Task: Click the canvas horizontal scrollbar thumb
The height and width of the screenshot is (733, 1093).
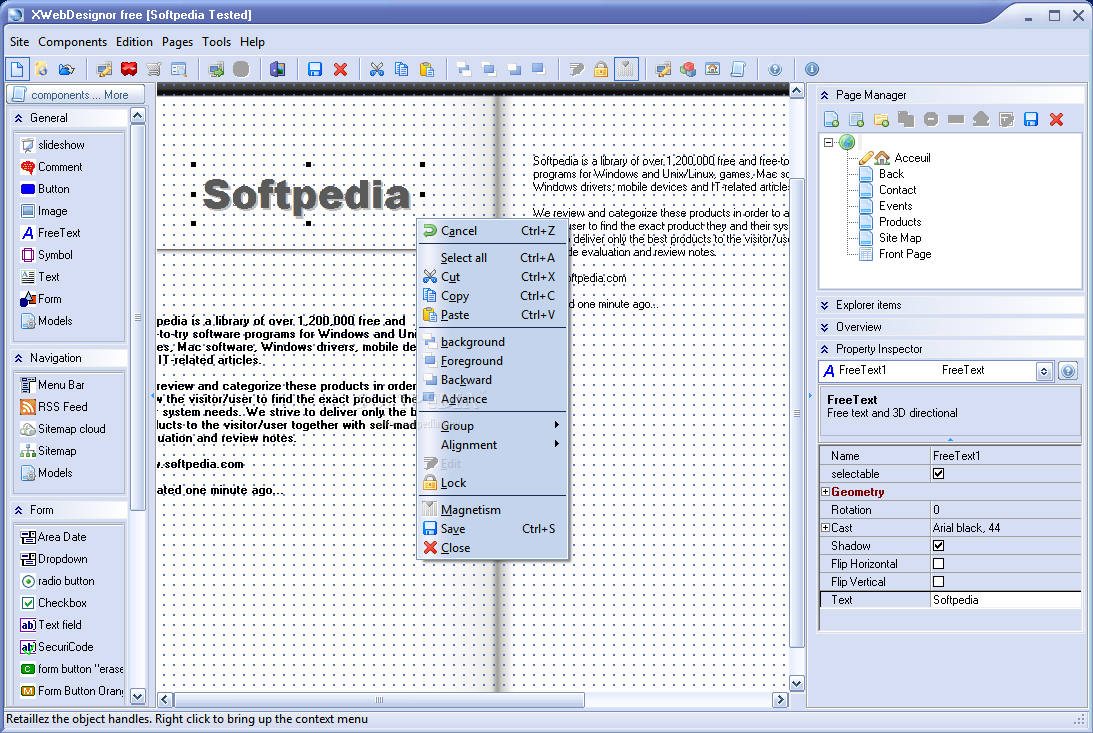Action: [379, 700]
